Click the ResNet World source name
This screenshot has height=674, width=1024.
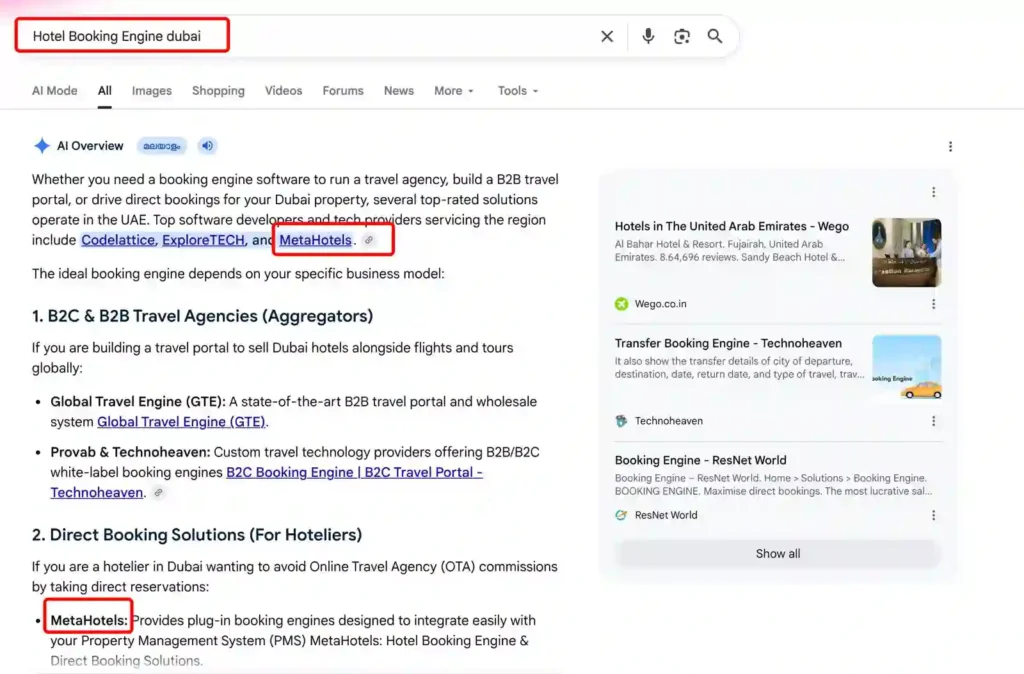pos(665,515)
